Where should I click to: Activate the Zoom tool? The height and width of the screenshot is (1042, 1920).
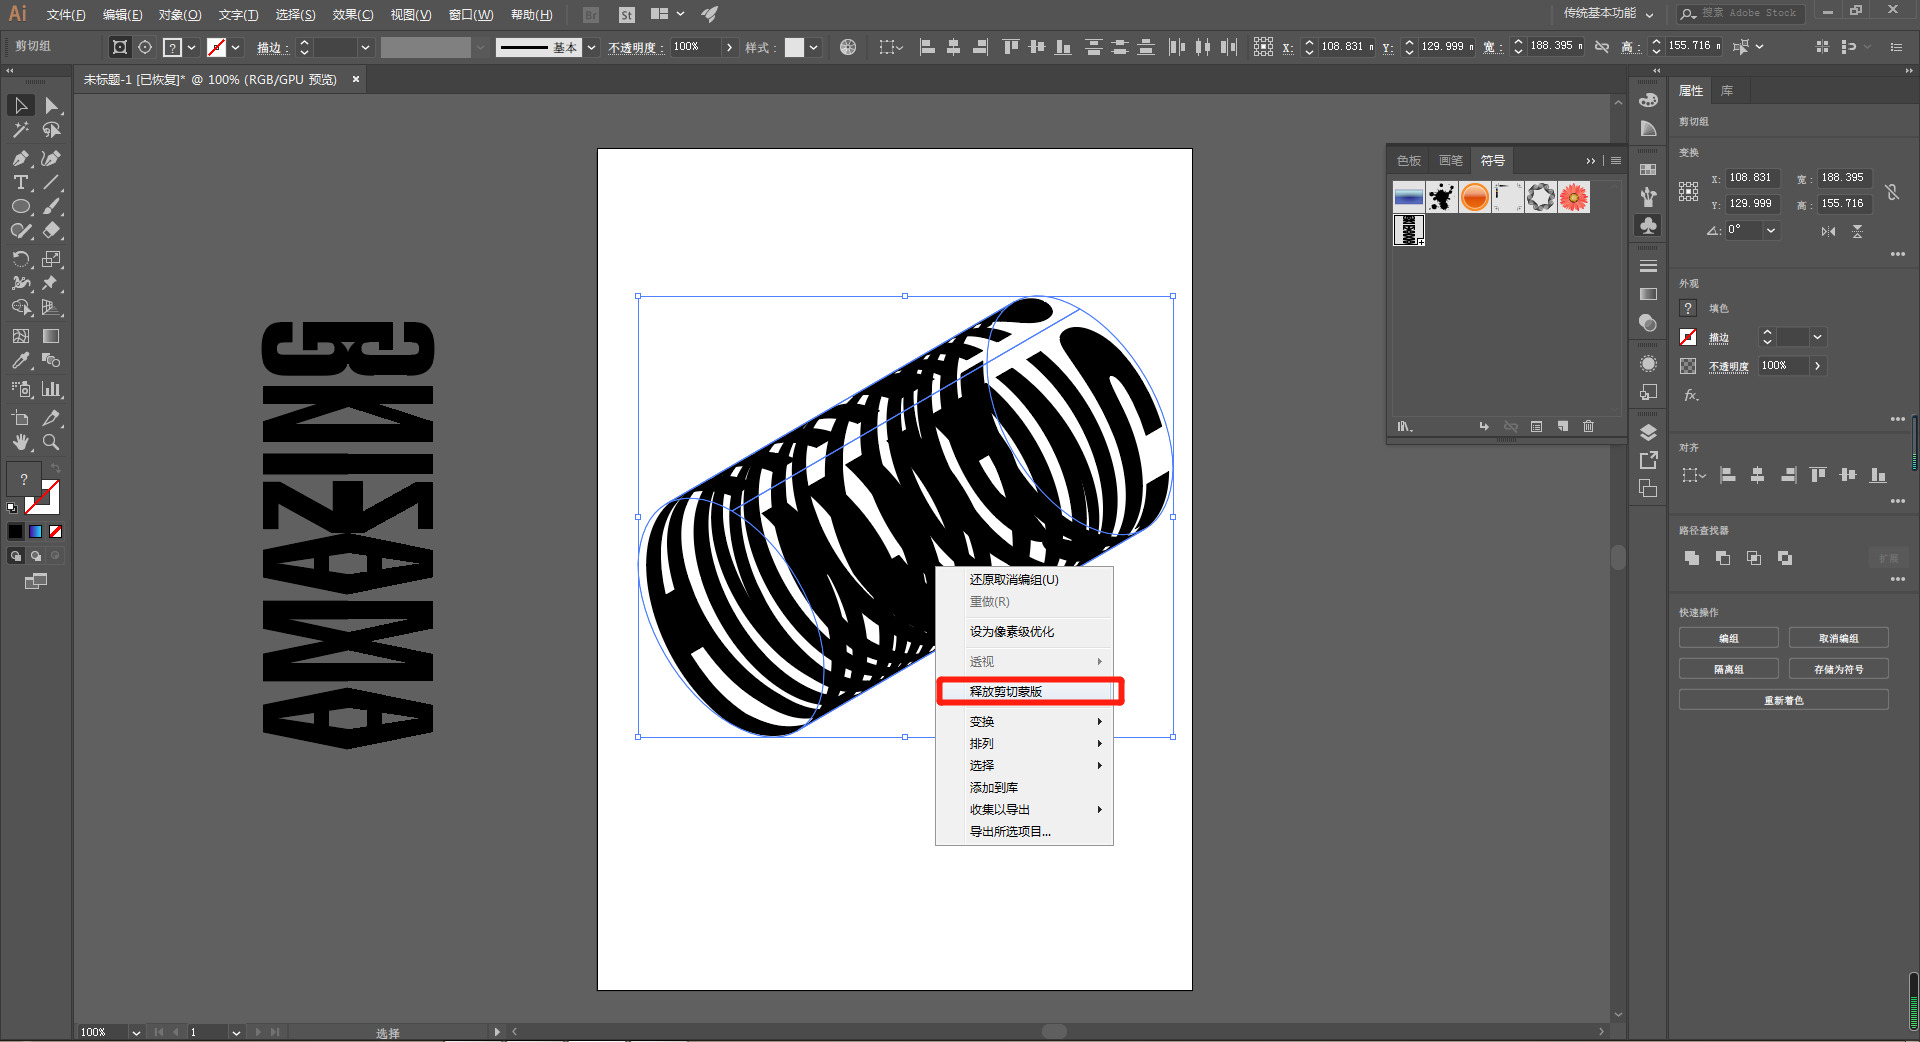51,442
